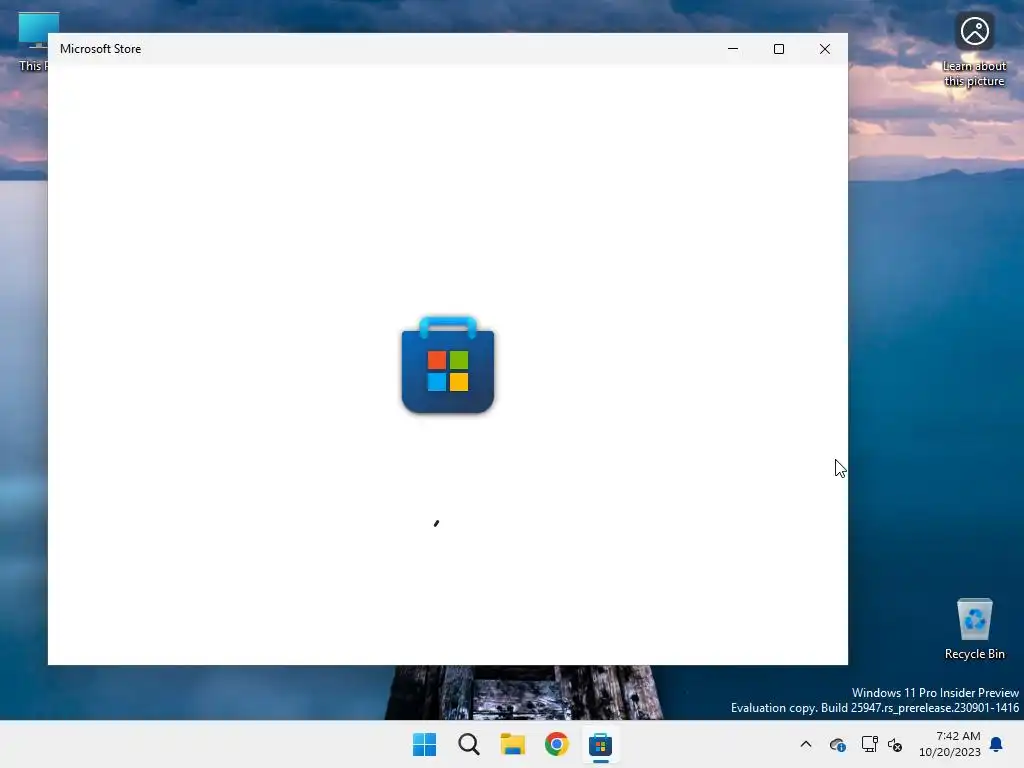Viewport: 1024px width, 768px height.
Task: Open network display tray icon
Action: coord(869,744)
